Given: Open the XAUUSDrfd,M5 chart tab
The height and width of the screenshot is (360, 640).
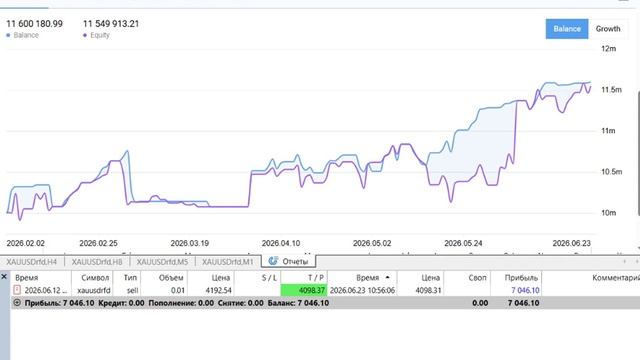Looking at the screenshot, I should 162,262.
